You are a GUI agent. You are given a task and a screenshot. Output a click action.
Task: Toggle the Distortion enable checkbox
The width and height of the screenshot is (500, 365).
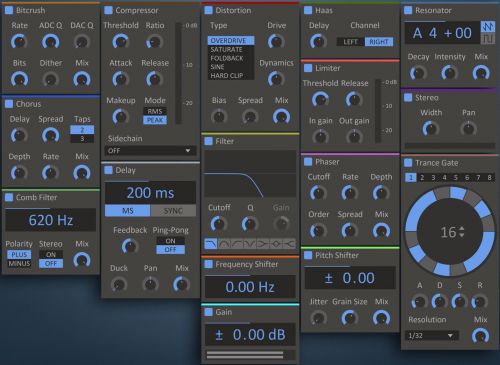pos(208,10)
